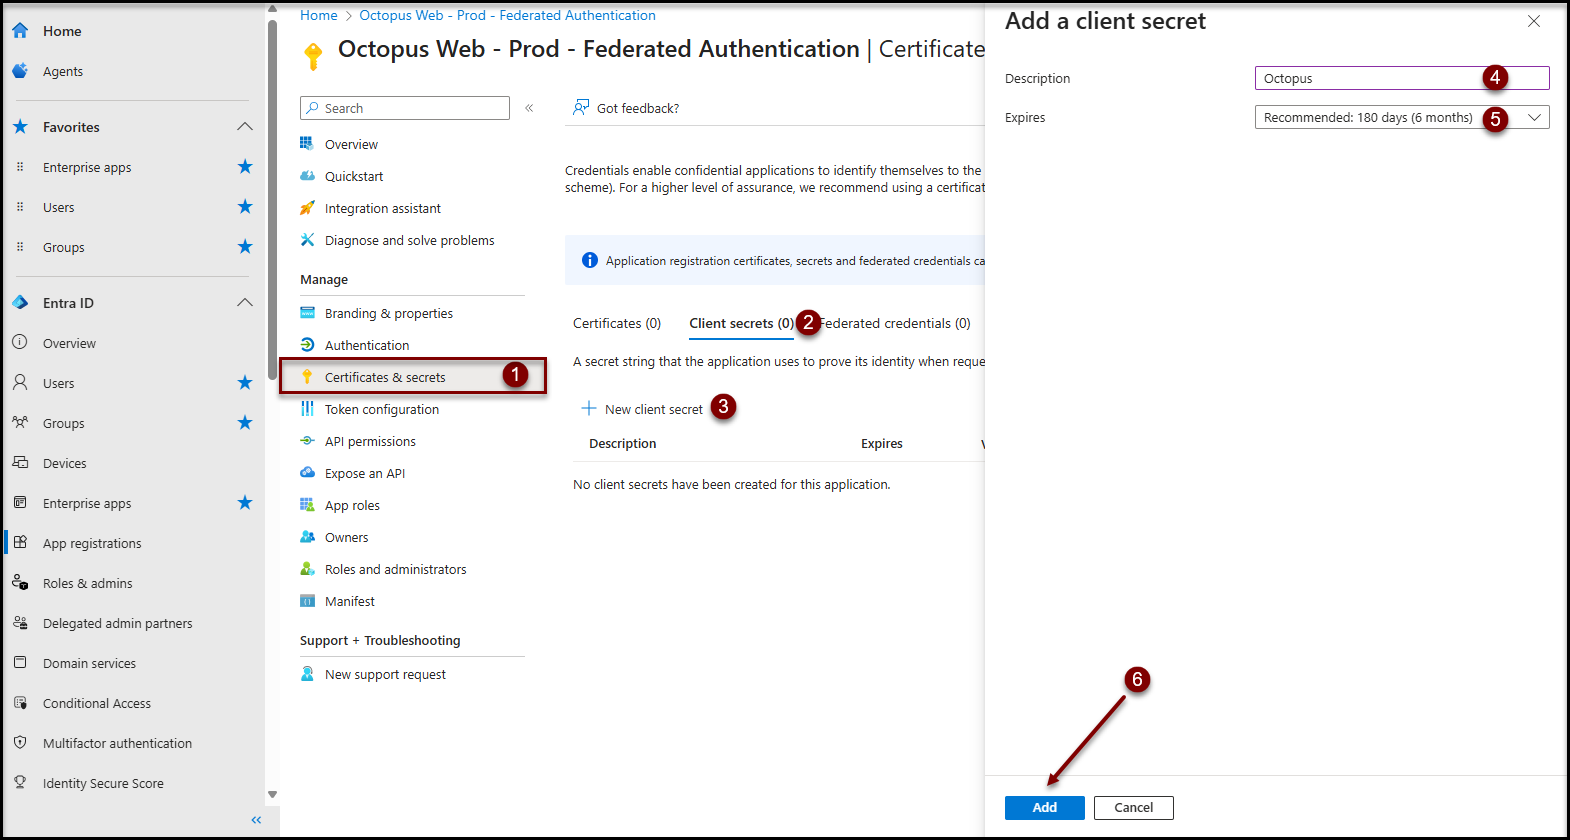Toggle the favorite star beside Entra ID Groups
The height and width of the screenshot is (840, 1570).
tap(245, 423)
